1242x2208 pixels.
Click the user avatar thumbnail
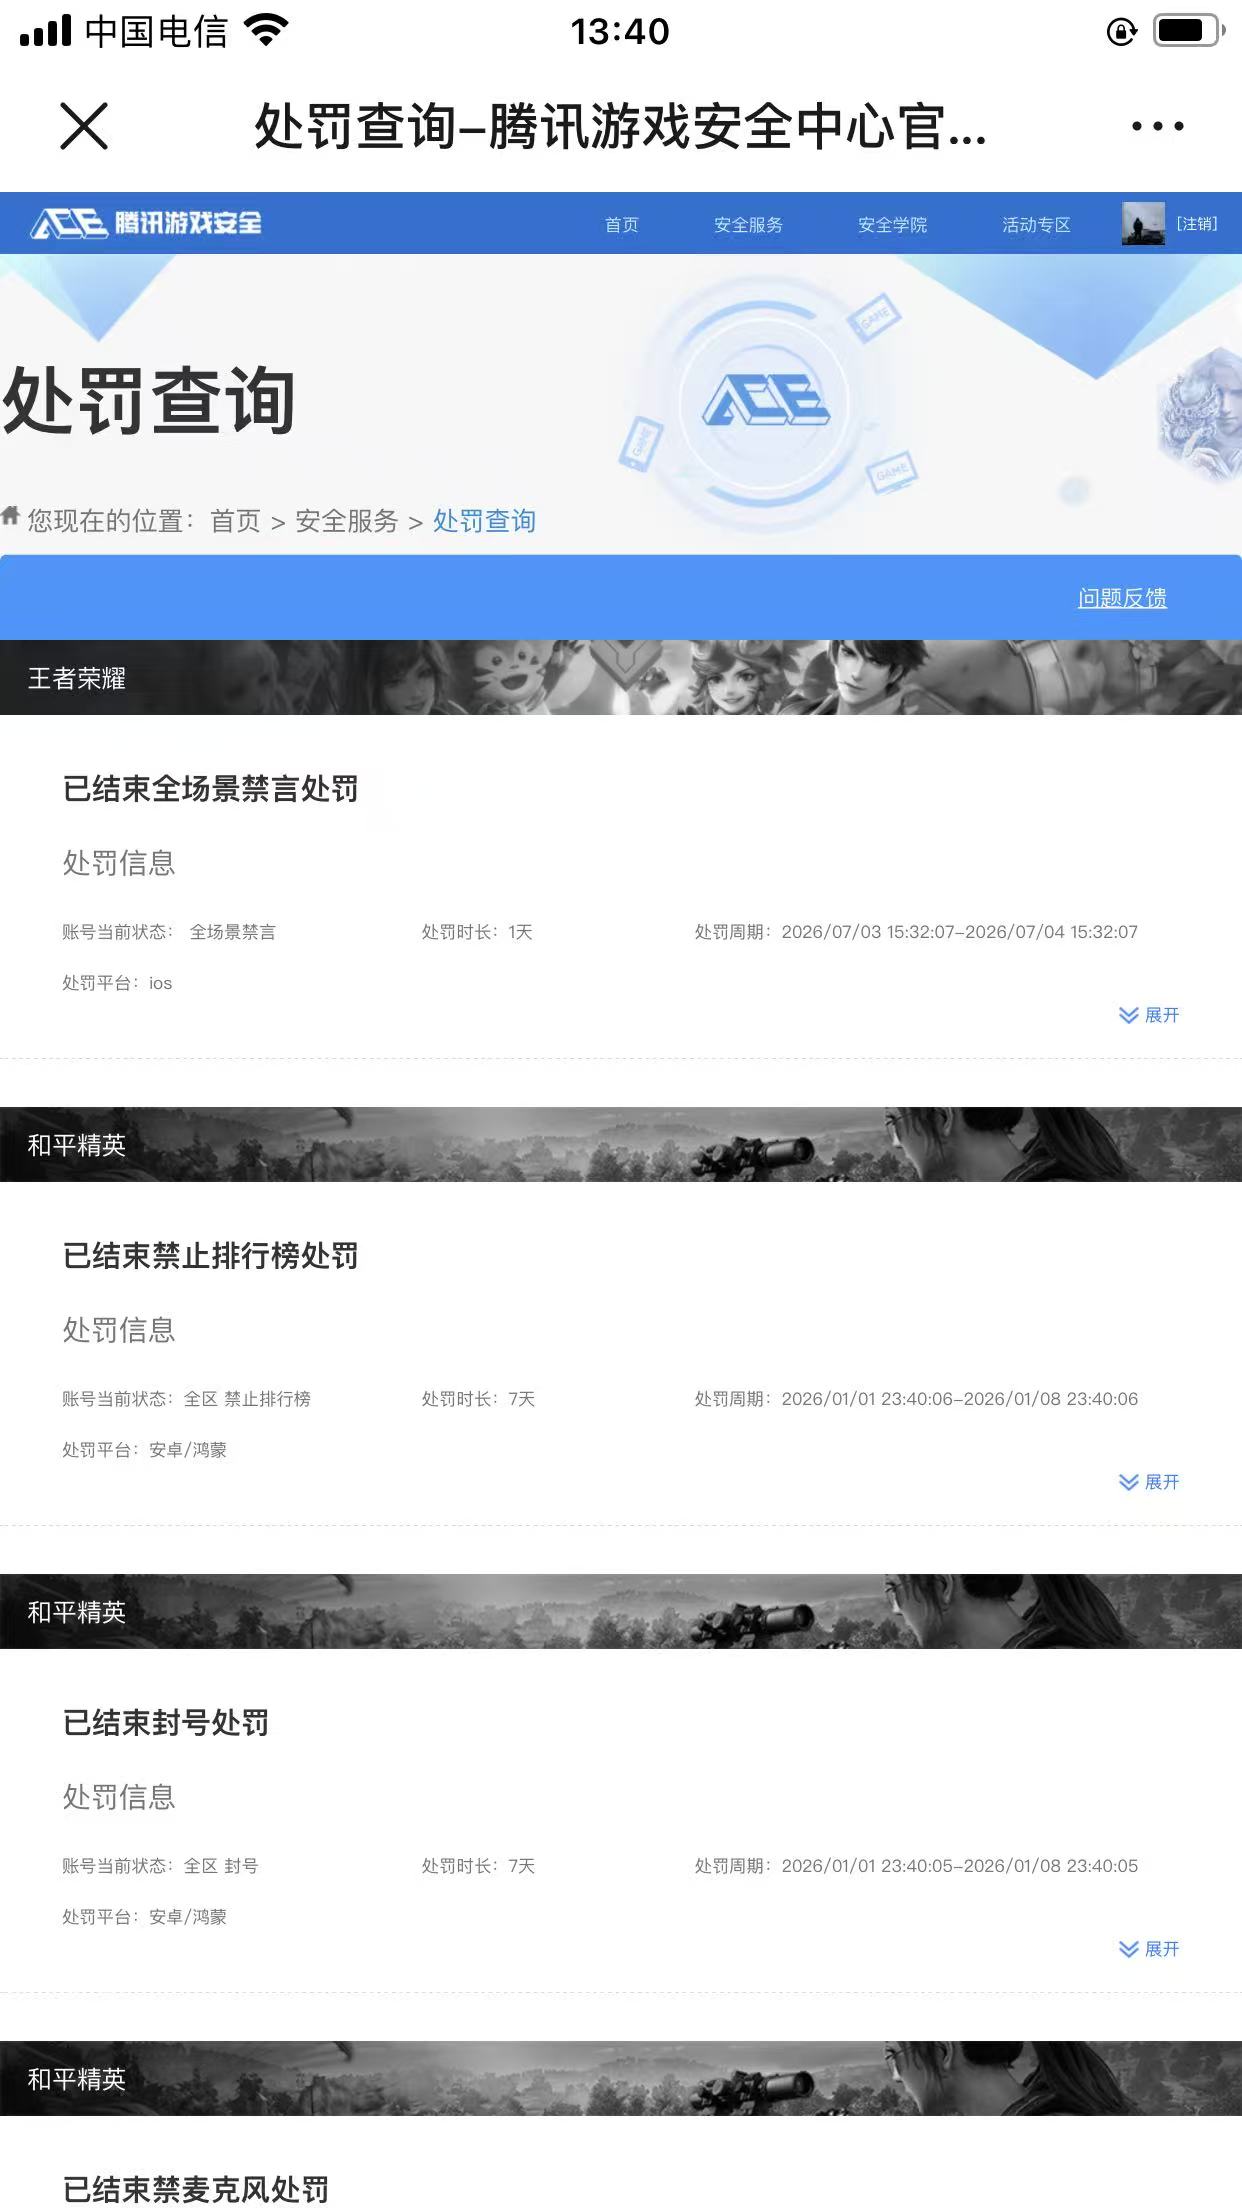point(1143,223)
